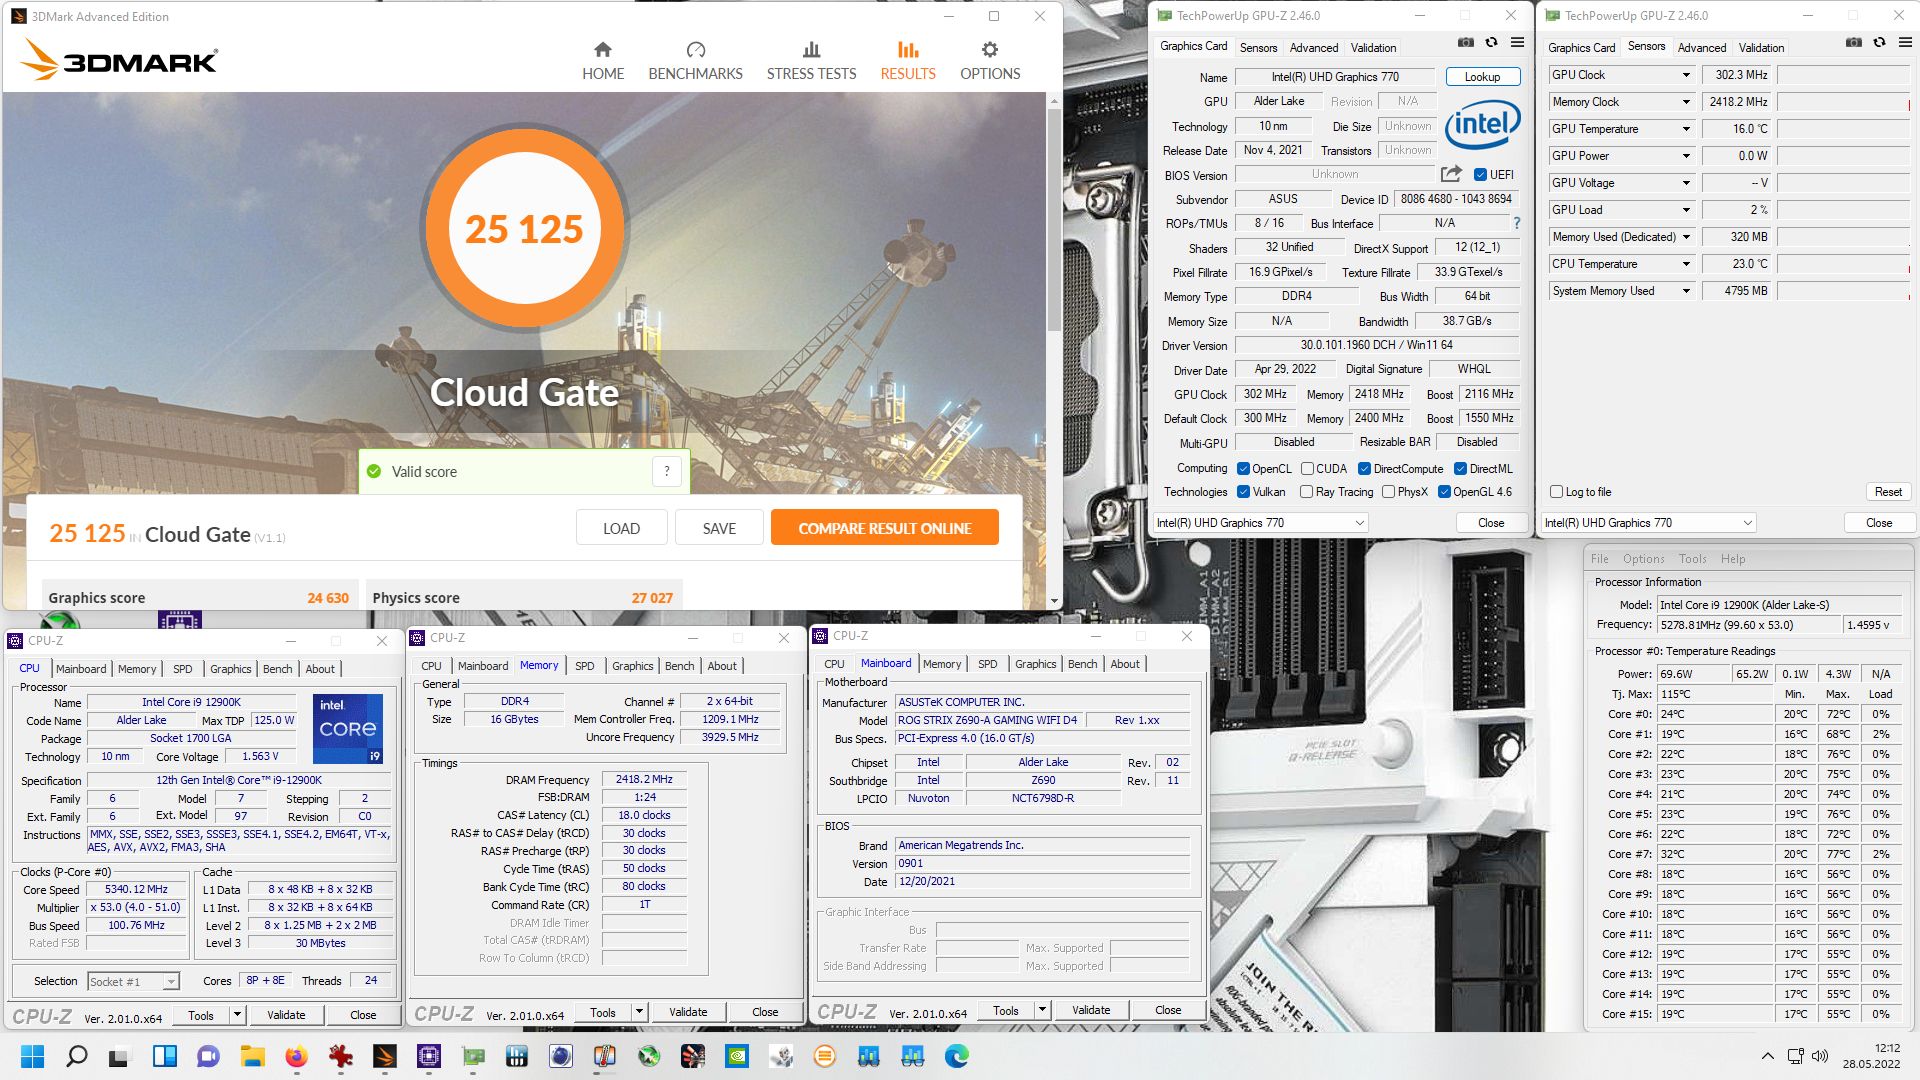Screen dimensions: 1920x1080
Task: Open Bench tab in CPU-Z Mainboard window
Action: point(1082,664)
